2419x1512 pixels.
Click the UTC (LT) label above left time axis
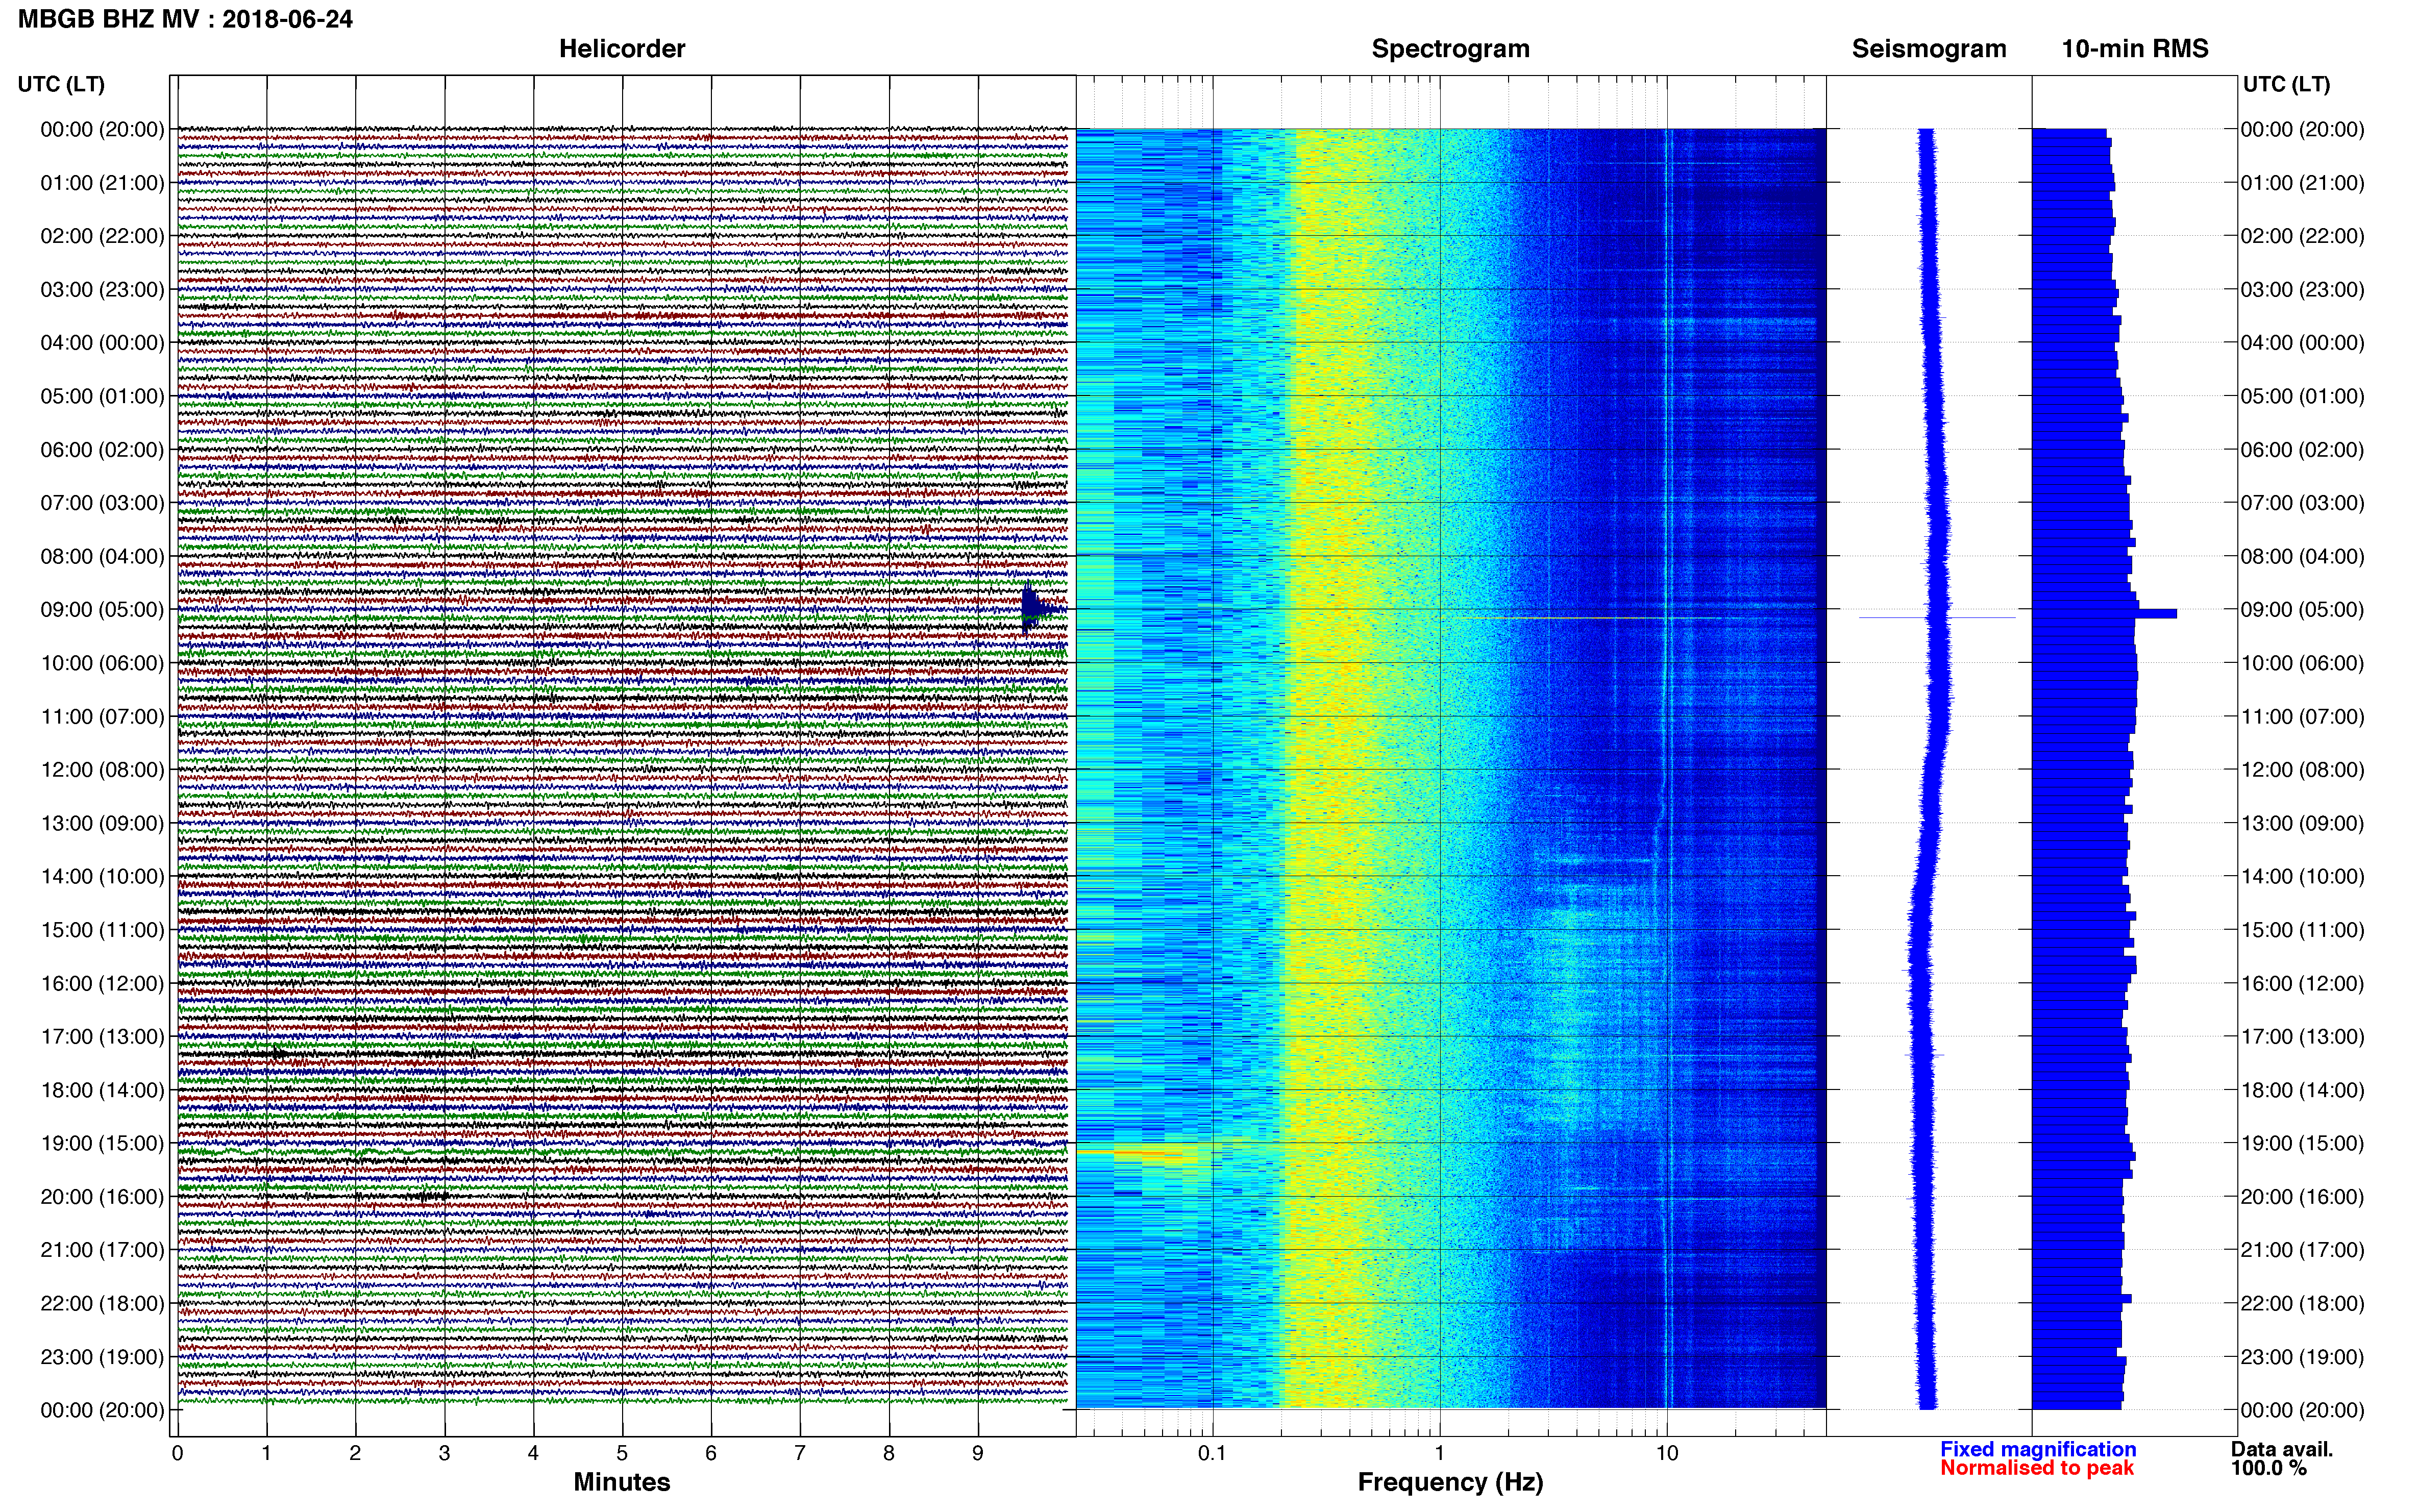[x=61, y=84]
